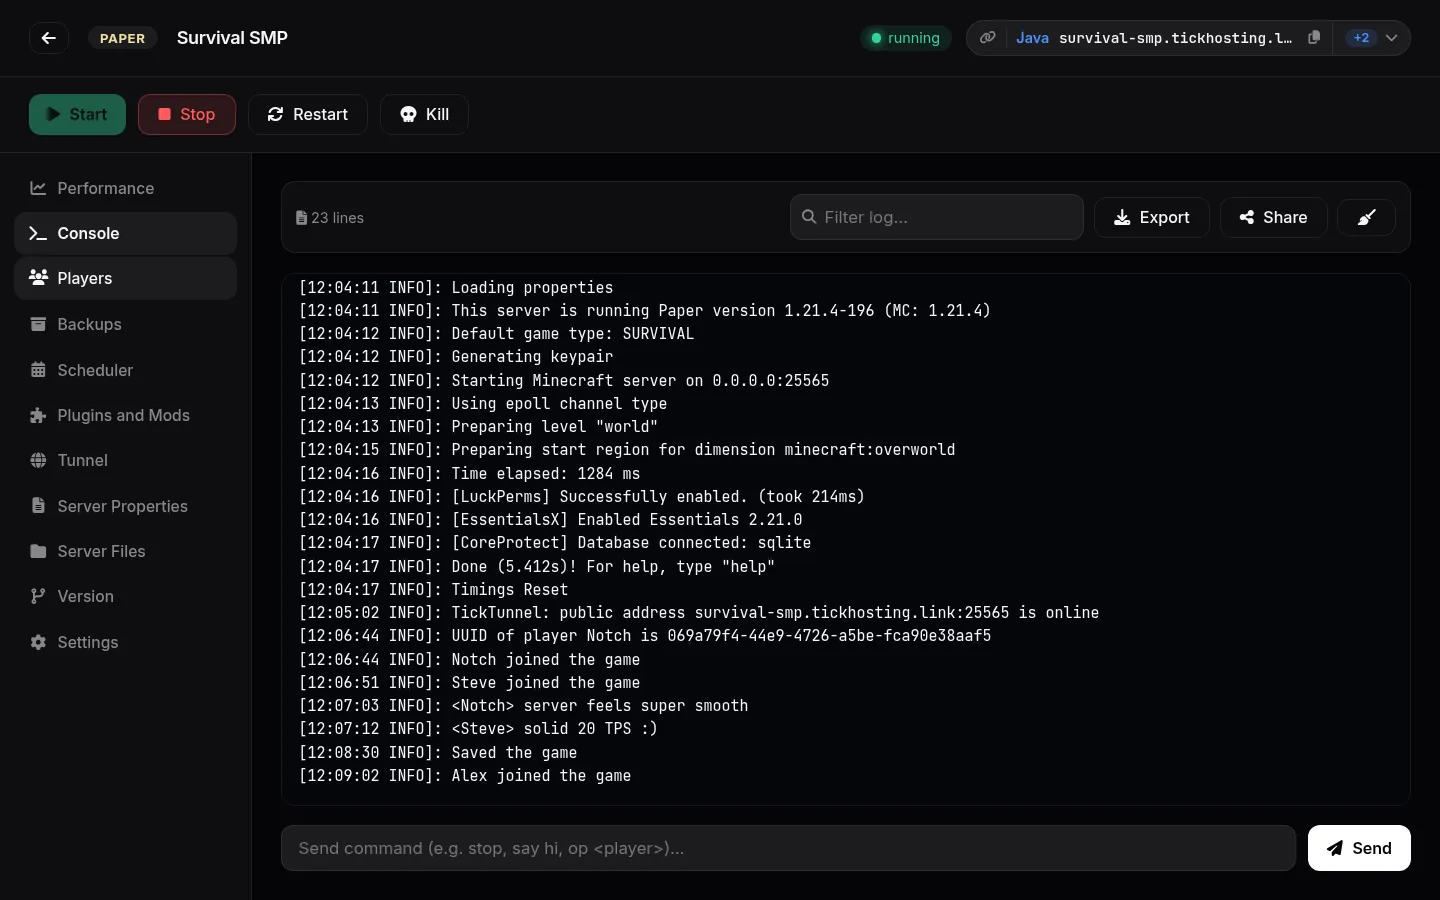Click the CoreProtect database connected log line
The width and height of the screenshot is (1440, 900).
tap(555, 543)
